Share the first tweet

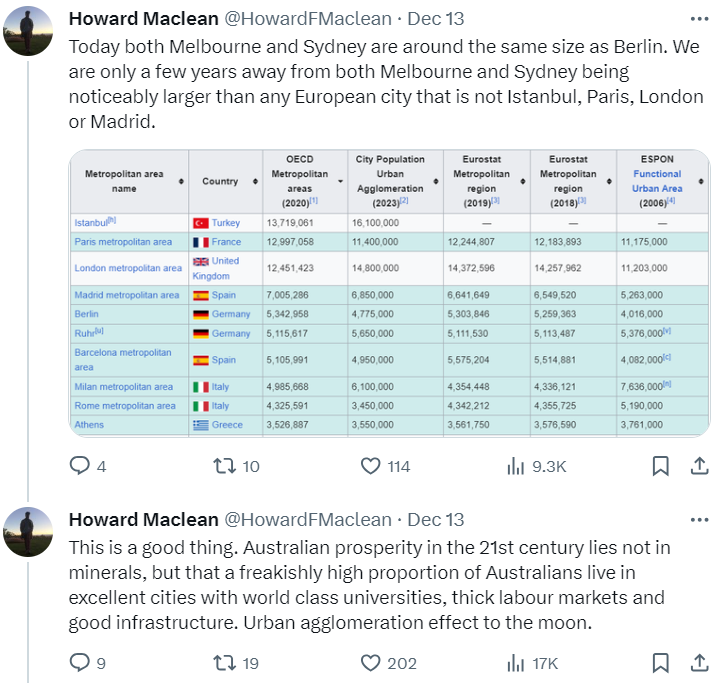[x=700, y=466]
